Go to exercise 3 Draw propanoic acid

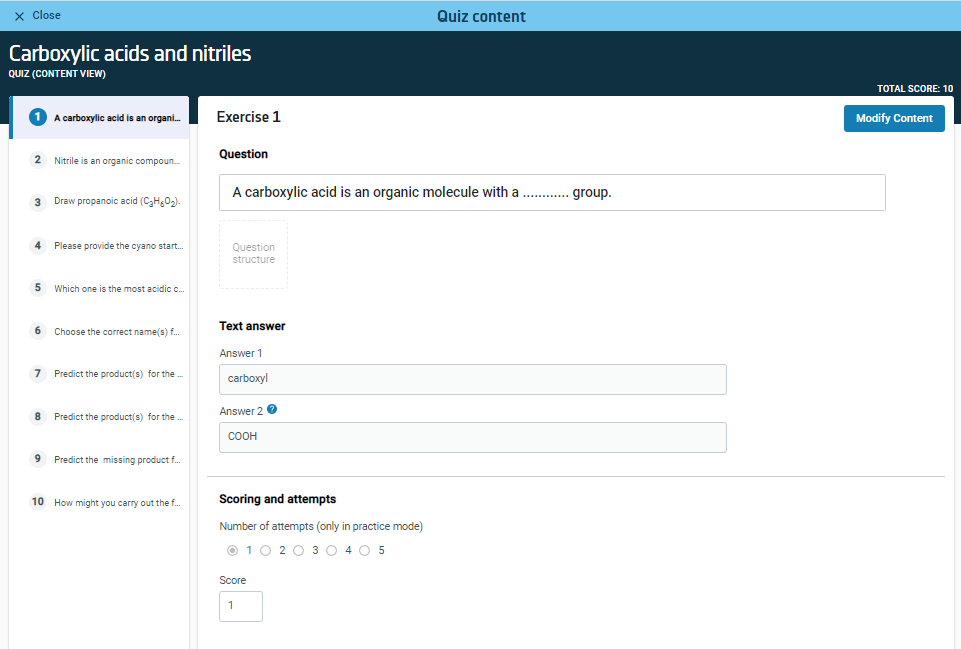[x=100, y=203]
